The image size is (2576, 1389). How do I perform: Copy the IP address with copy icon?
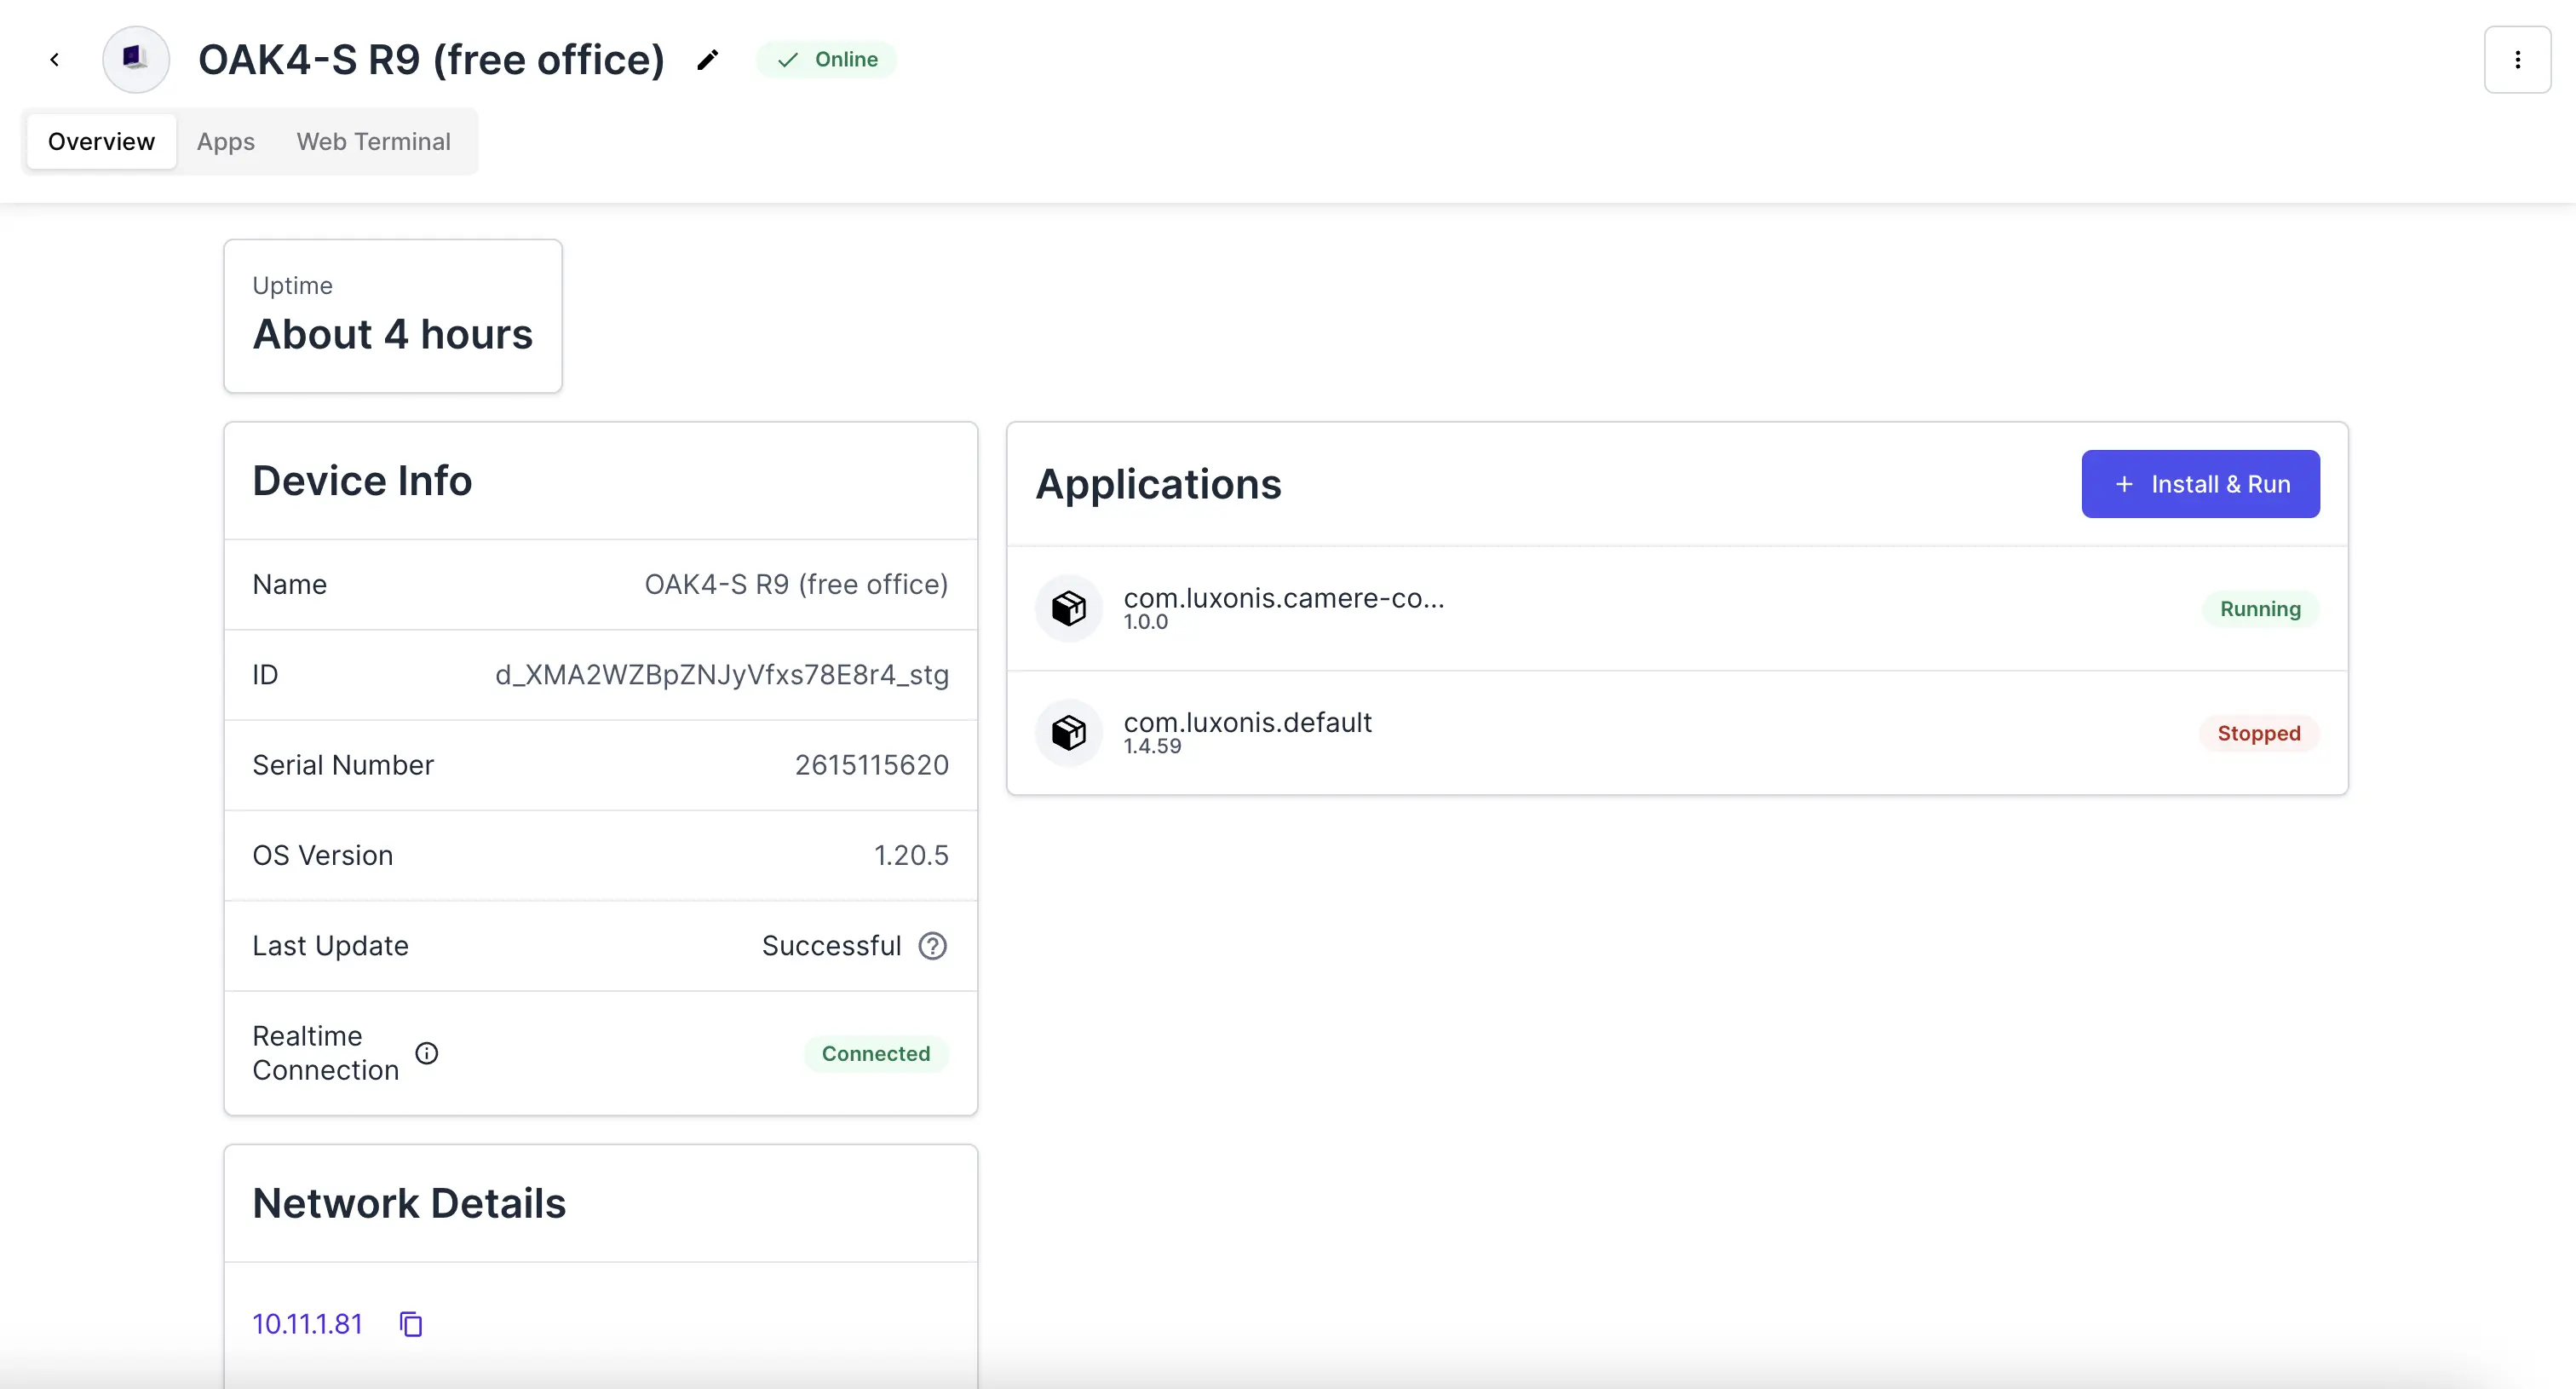(x=411, y=1324)
